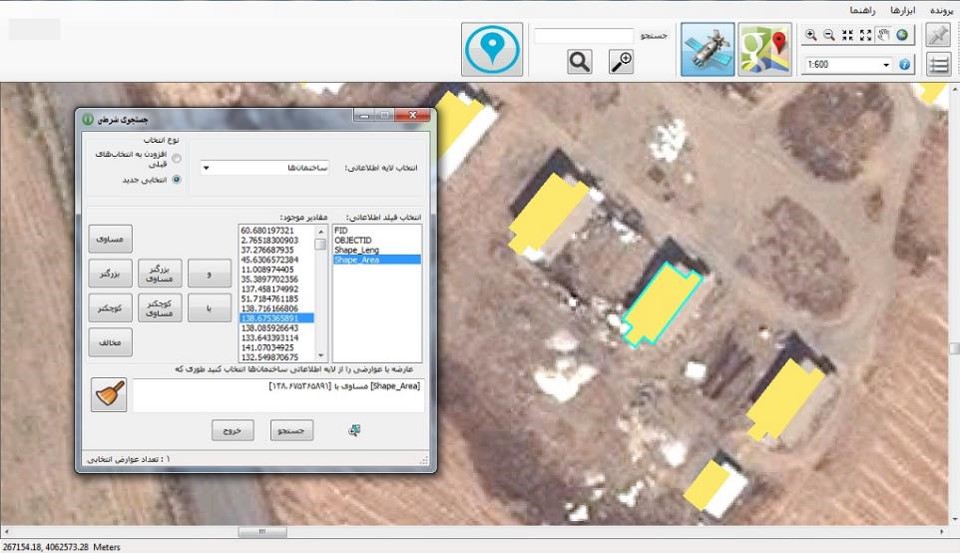Image resolution: width=960 pixels, height=553 pixels.
Task: Click the 'یا' OR operator button
Action: pyautogui.click(x=209, y=307)
